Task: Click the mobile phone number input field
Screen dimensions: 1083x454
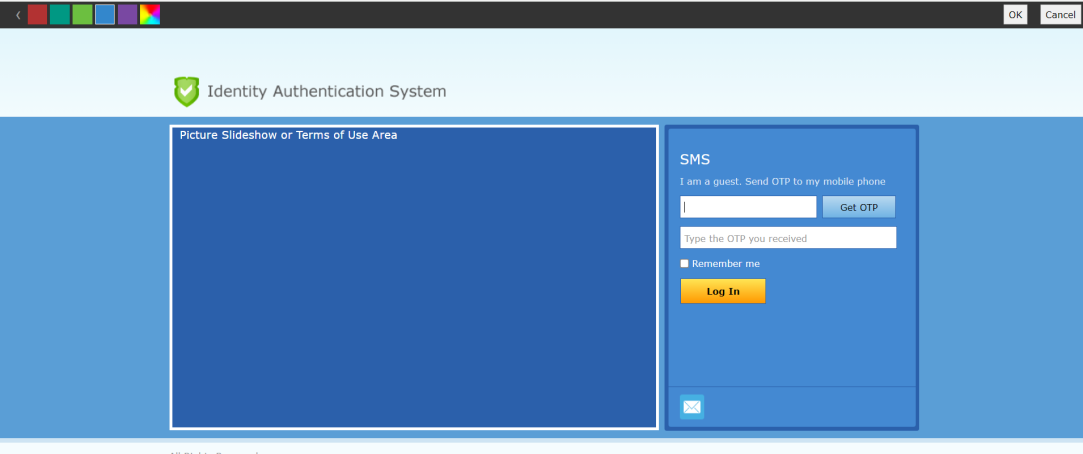Action: coord(748,207)
